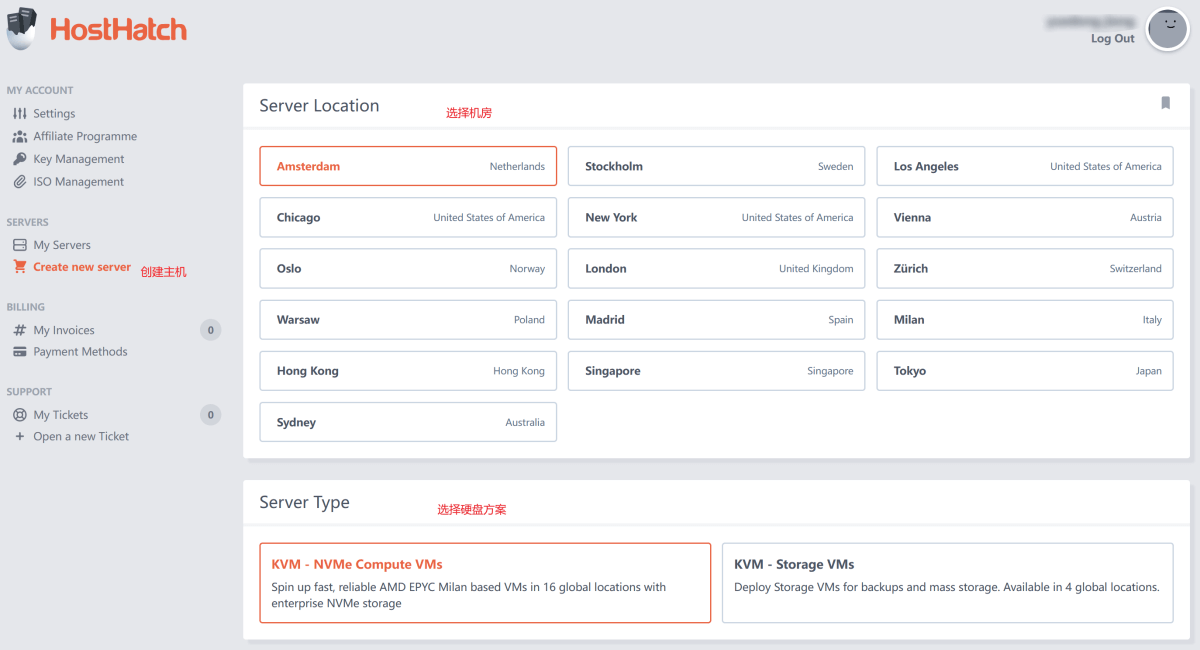Viewport: 1200px width, 650px height.
Task: Open My Tickets
Action: coord(61,415)
